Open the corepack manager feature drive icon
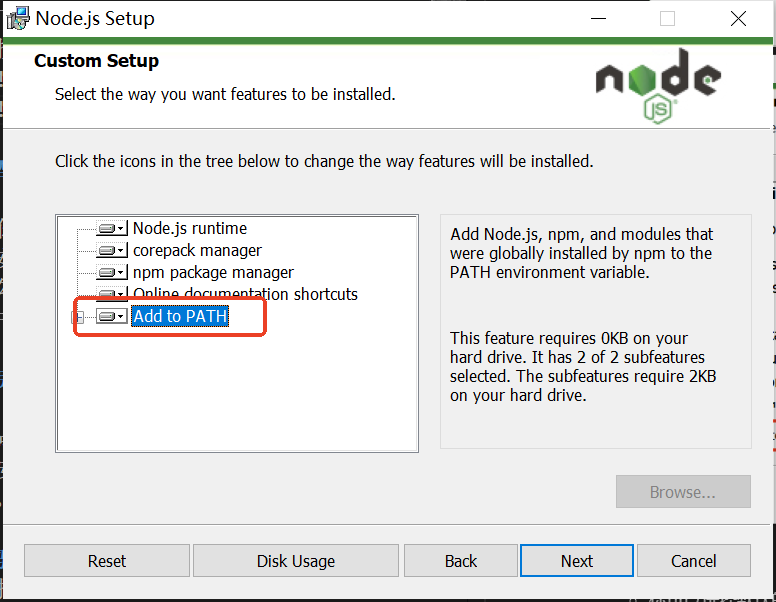The width and height of the screenshot is (776, 602). tap(111, 250)
